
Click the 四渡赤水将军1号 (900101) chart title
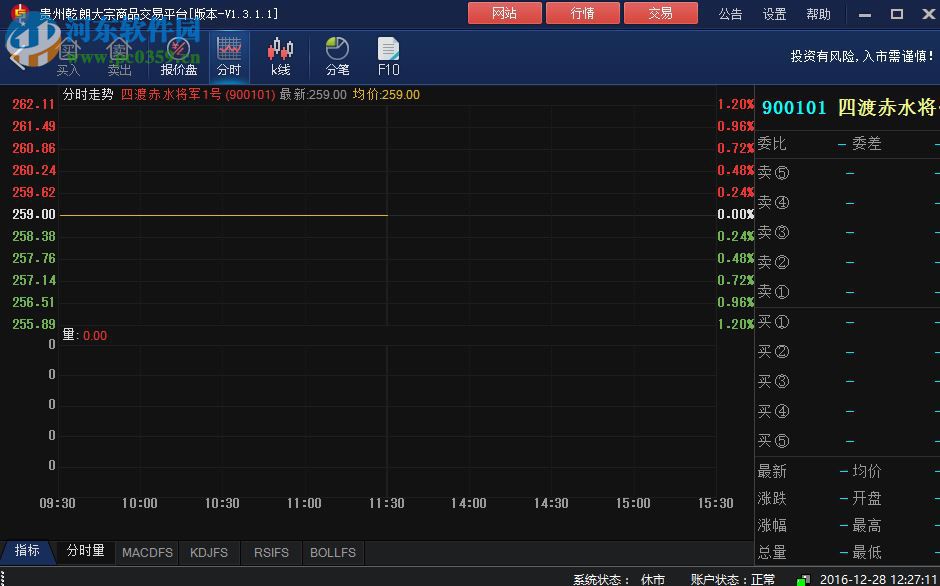pyautogui.click(x=198, y=95)
